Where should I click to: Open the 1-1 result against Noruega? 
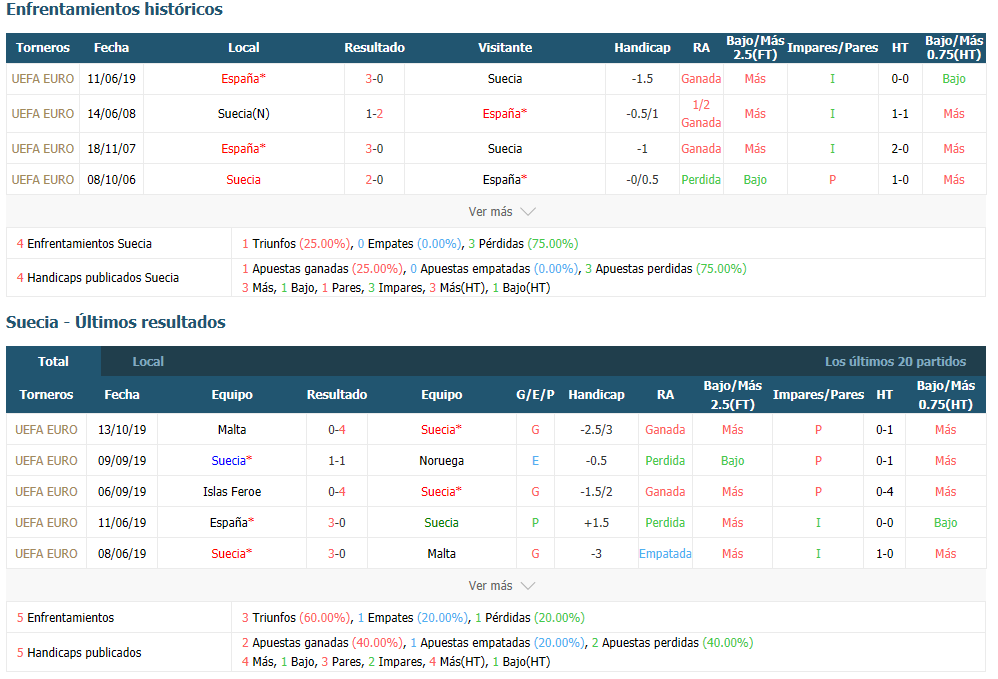(337, 461)
